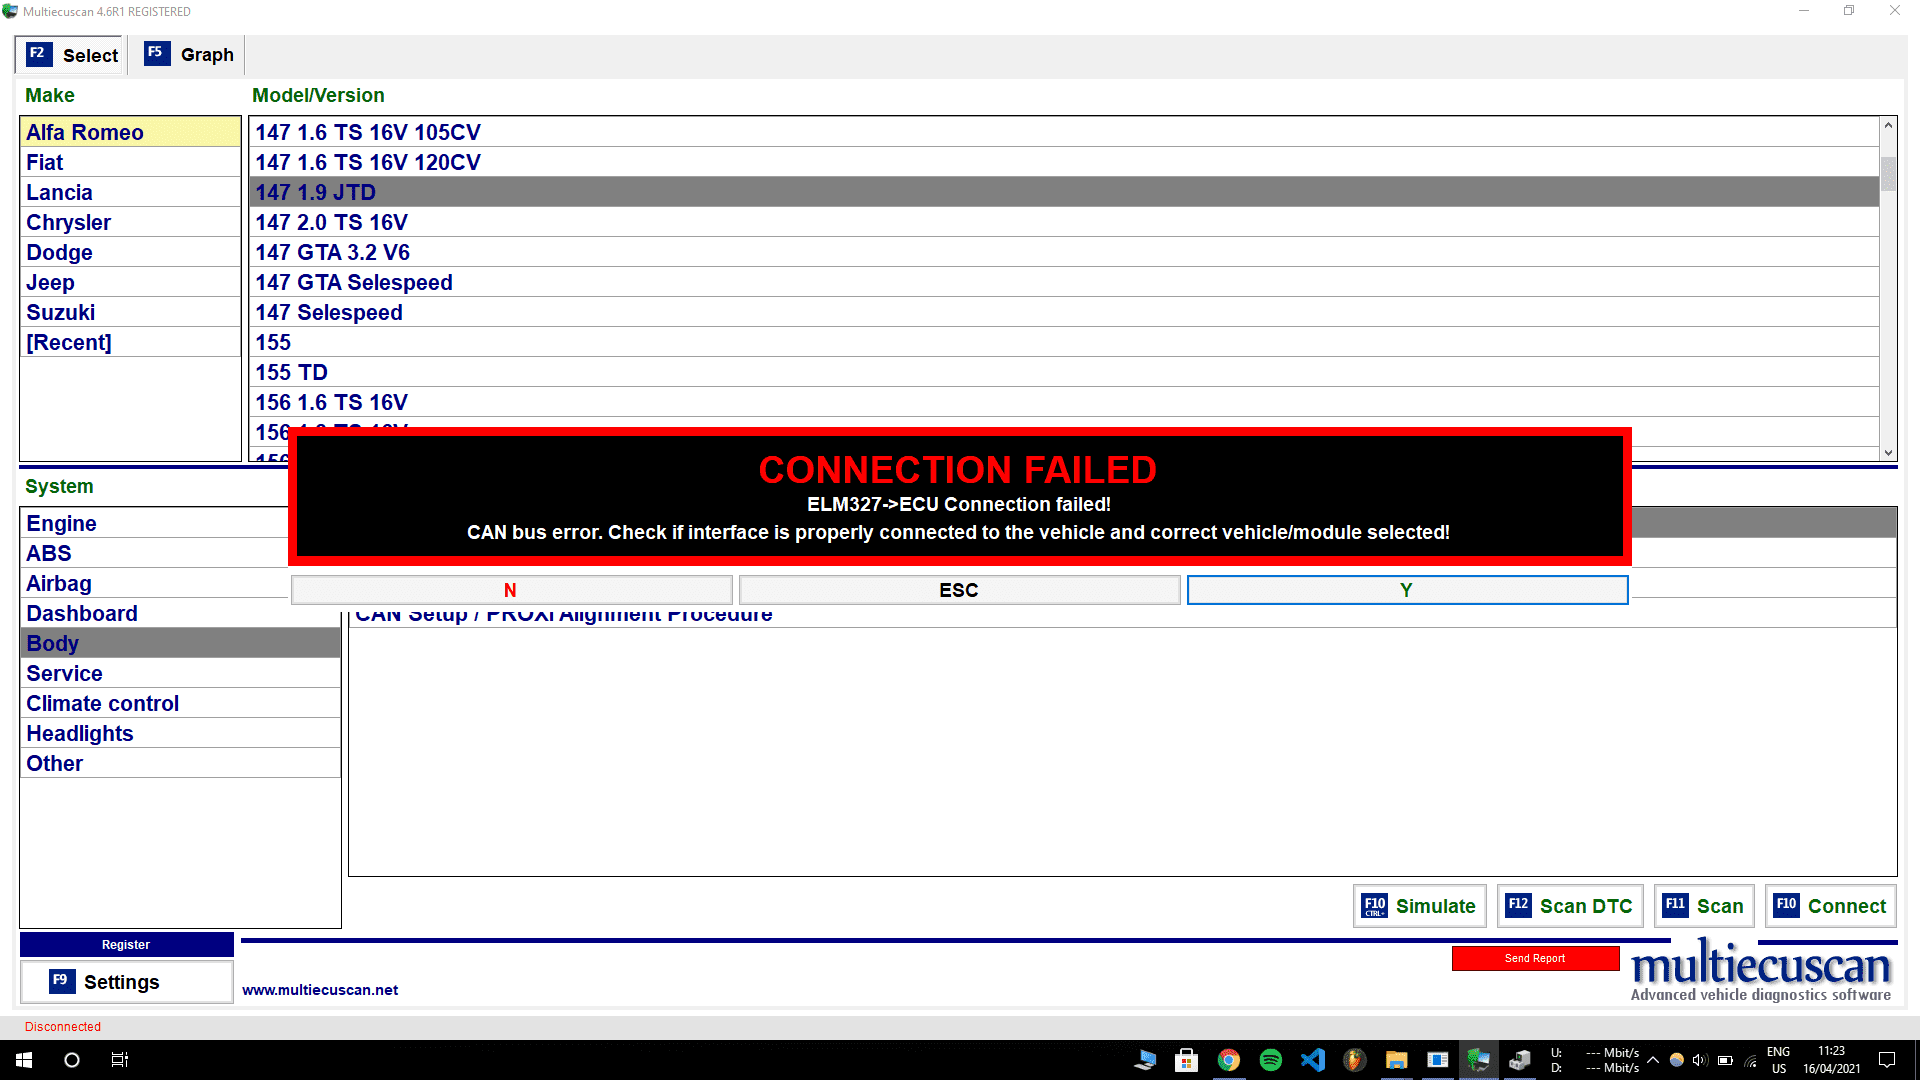Image resolution: width=1920 pixels, height=1080 pixels.
Task: Choose 147 GTA Selespeed model
Action: [x=1064, y=282]
